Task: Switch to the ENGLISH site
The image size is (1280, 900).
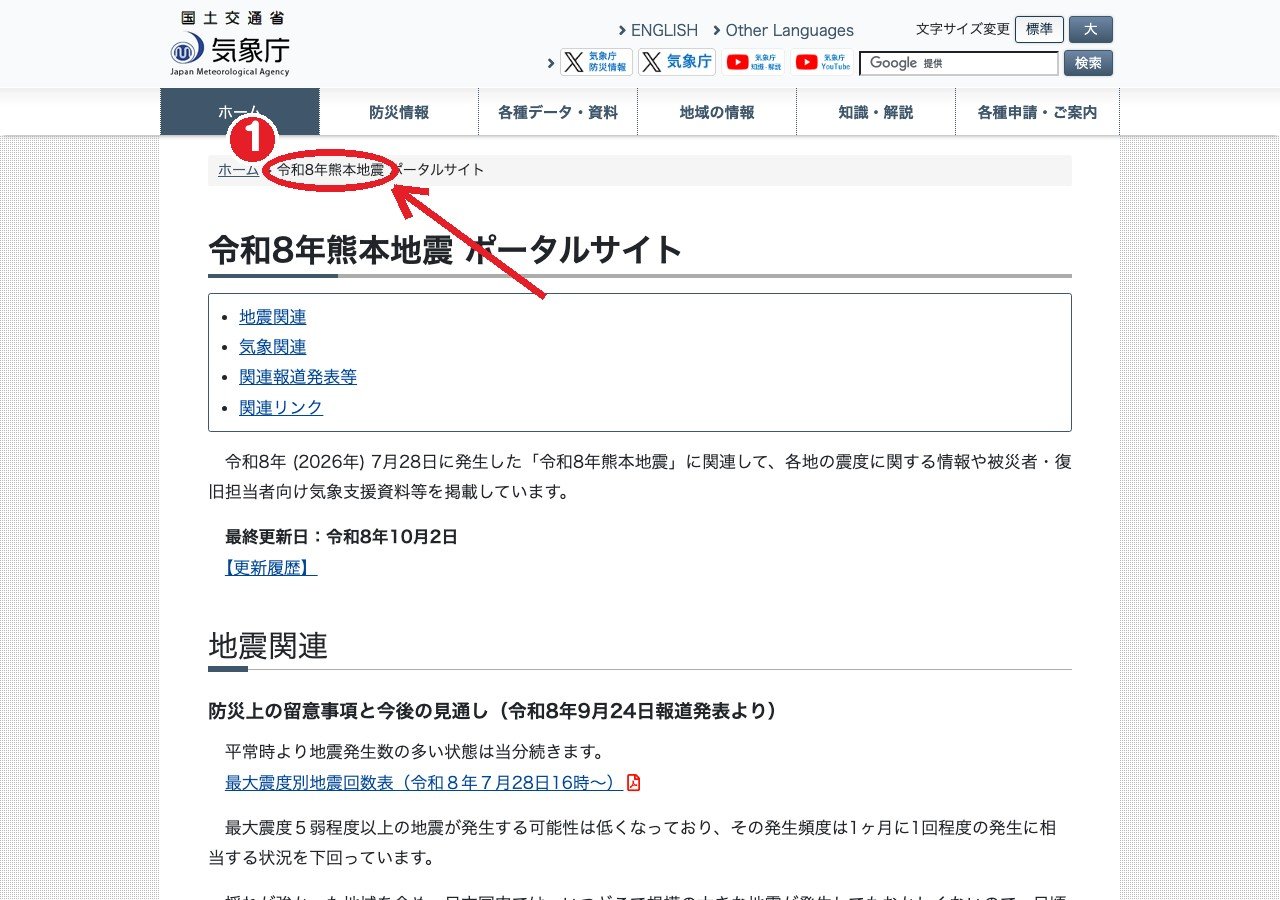Action: (x=664, y=30)
